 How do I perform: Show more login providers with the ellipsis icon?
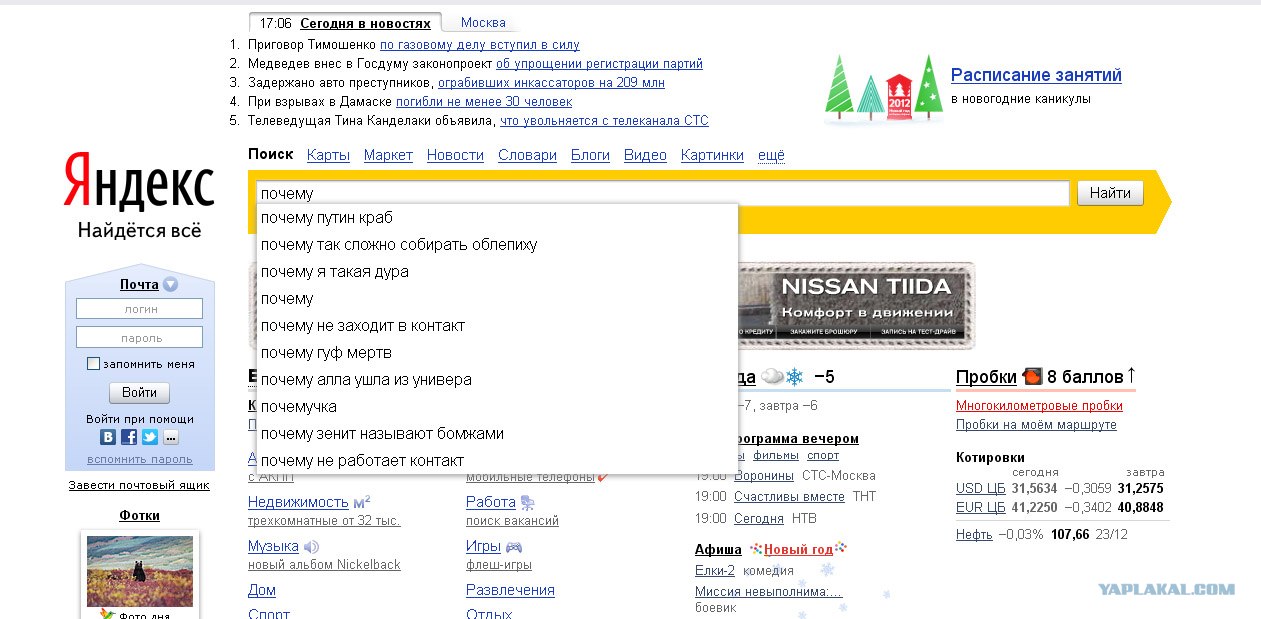171,437
